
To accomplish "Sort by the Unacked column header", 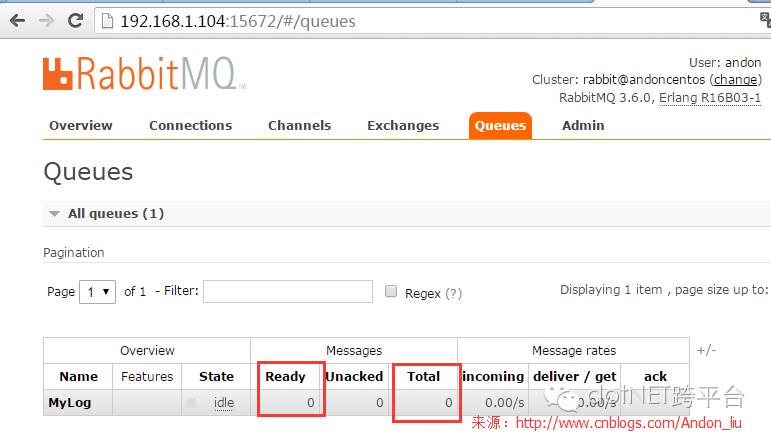I will click(354, 377).
